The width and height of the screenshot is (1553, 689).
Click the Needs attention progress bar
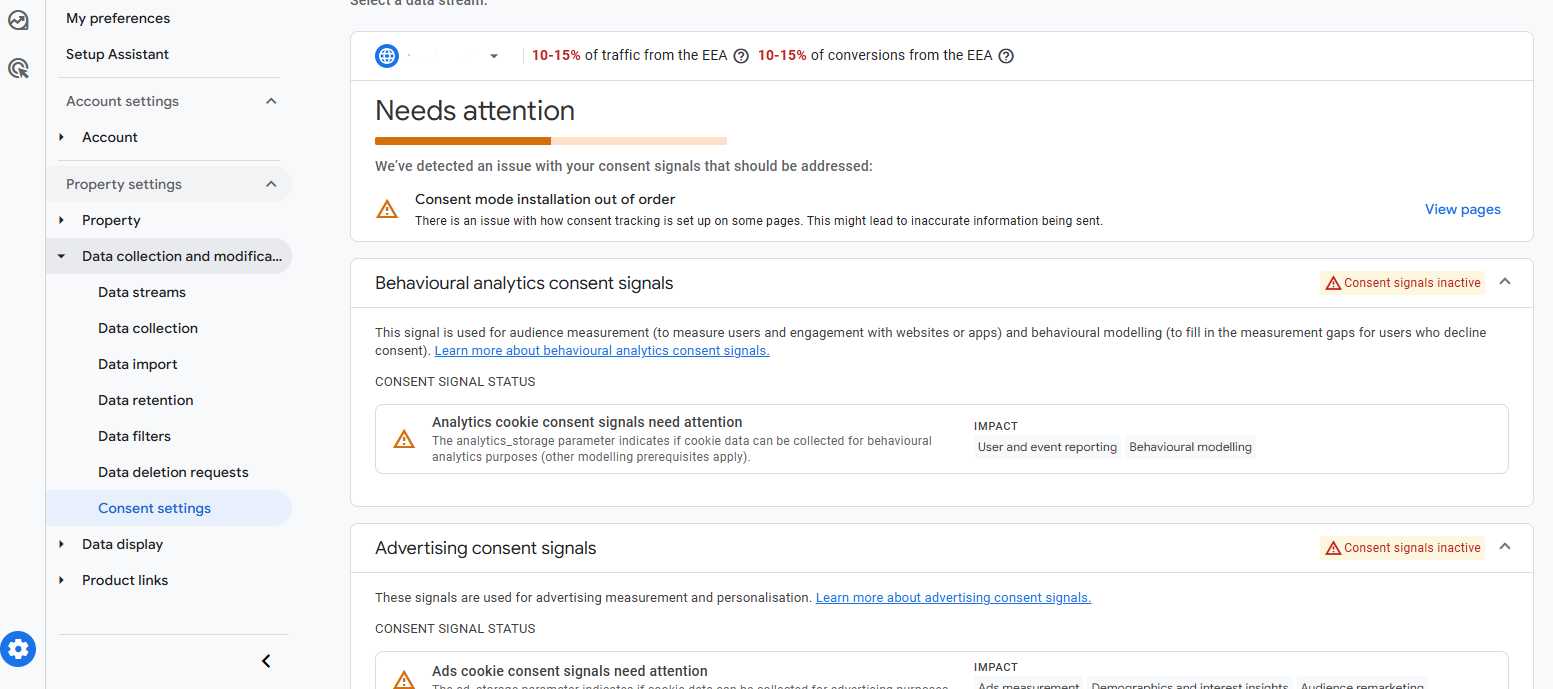pos(551,141)
